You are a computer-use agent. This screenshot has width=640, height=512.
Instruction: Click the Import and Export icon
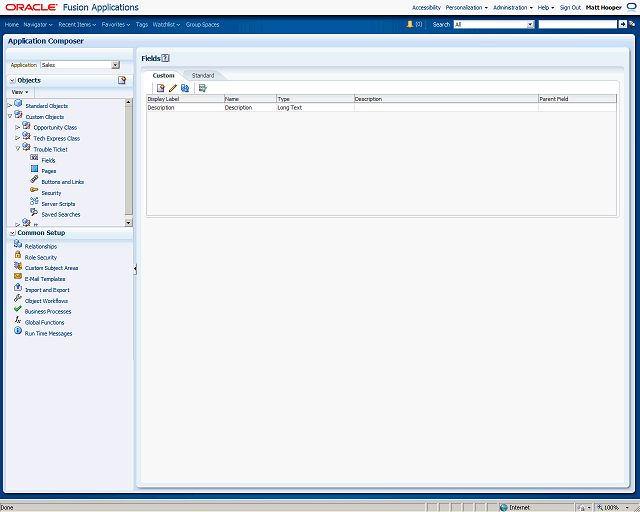tap(18, 287)
